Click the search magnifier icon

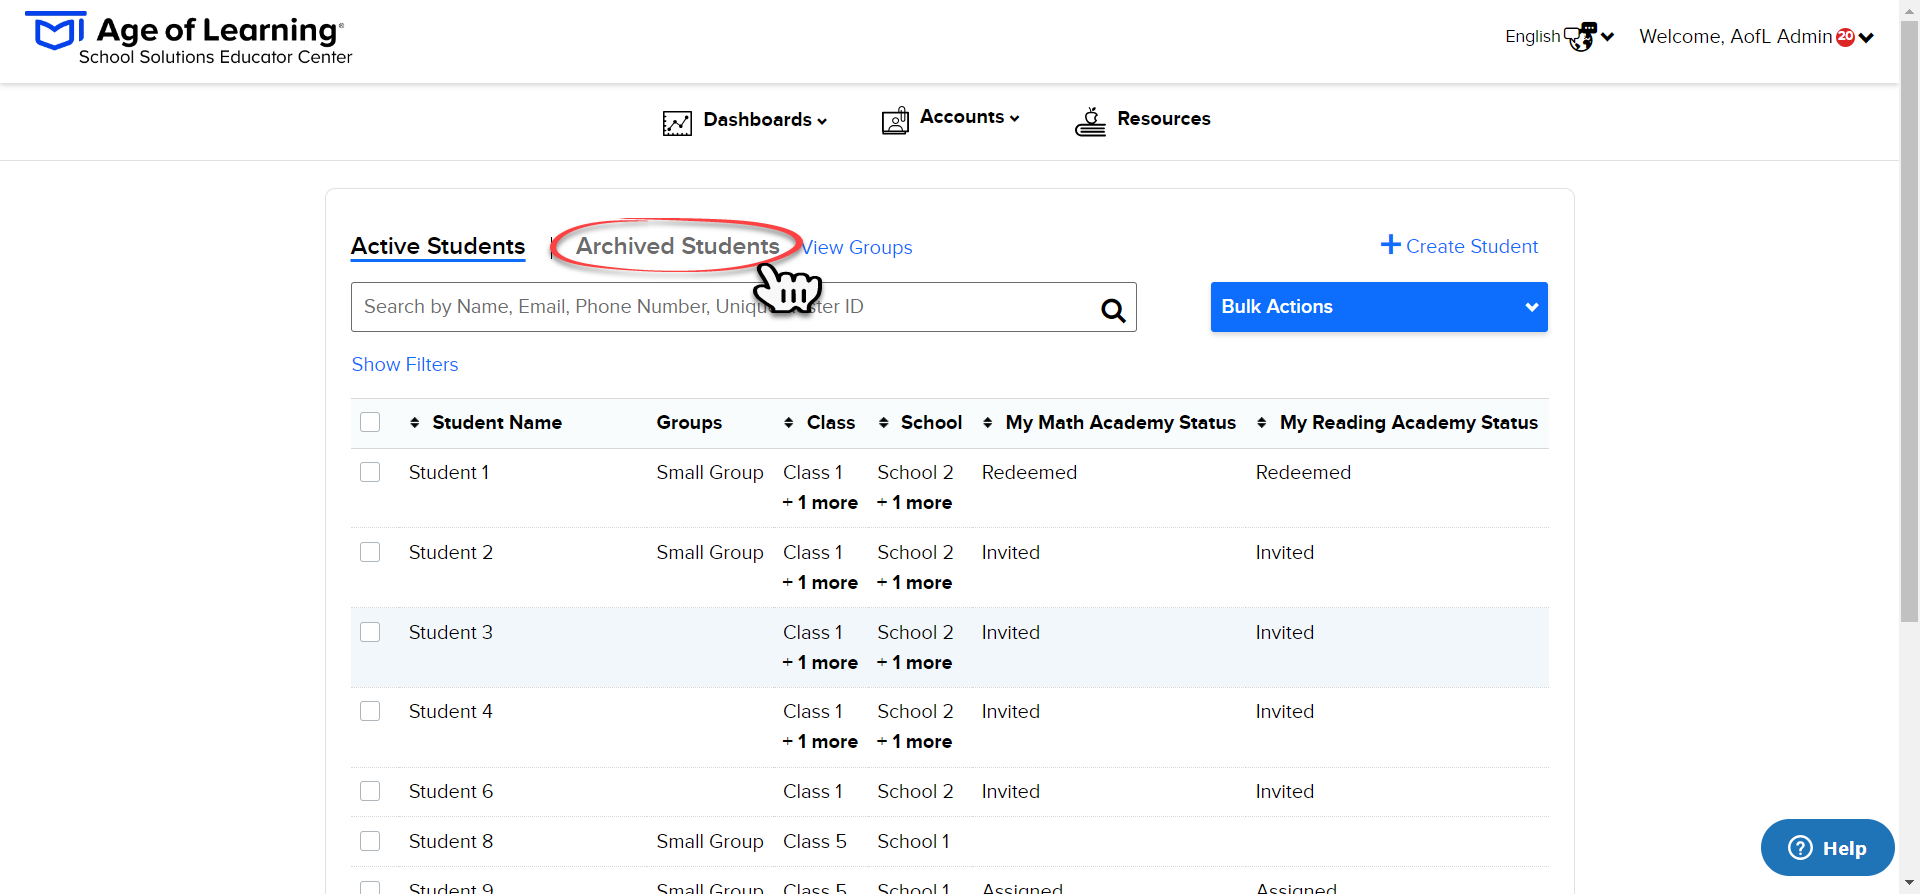click(x=1113, y=310)
